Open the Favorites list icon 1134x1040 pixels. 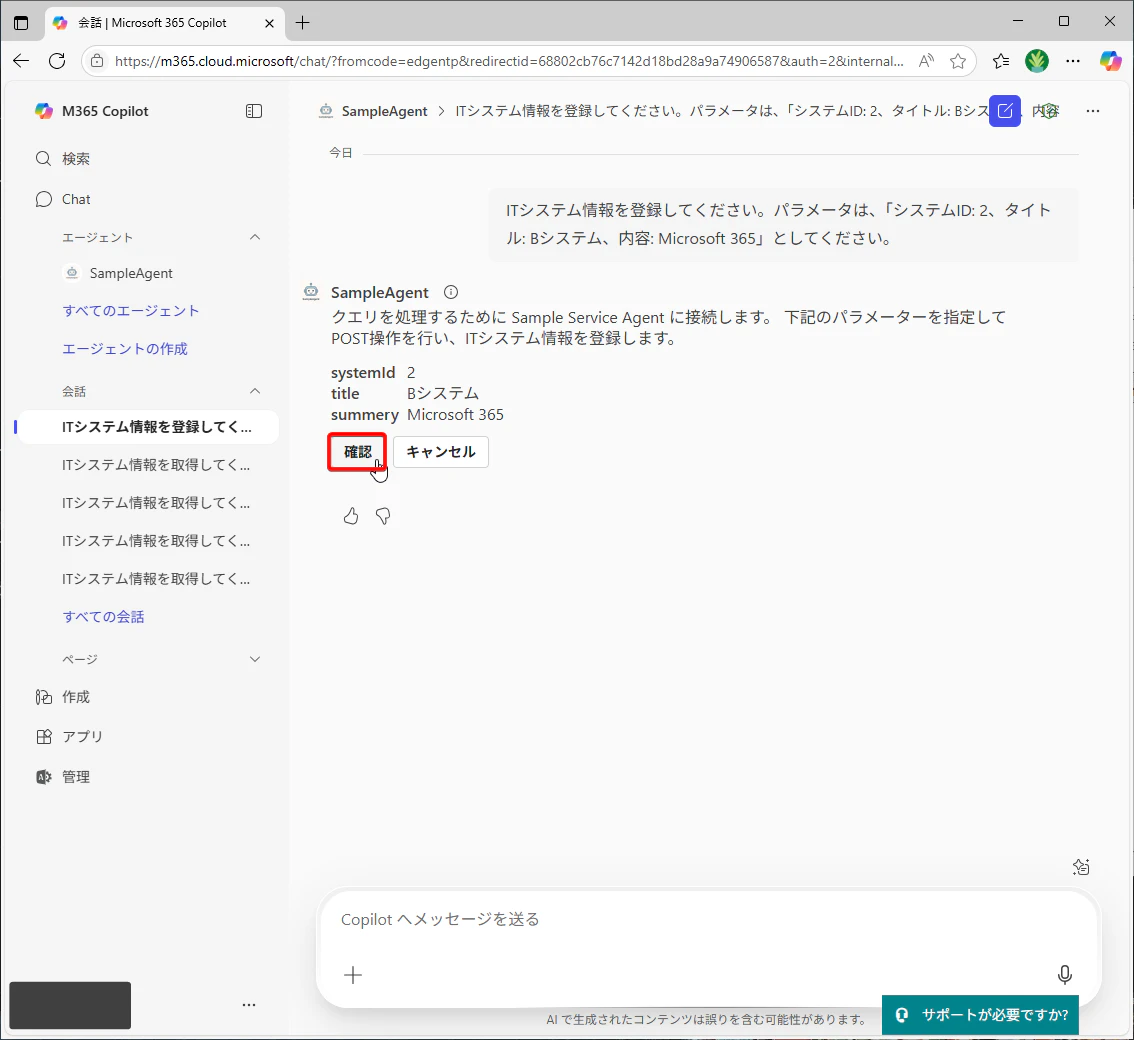[x=1001, y=61]
